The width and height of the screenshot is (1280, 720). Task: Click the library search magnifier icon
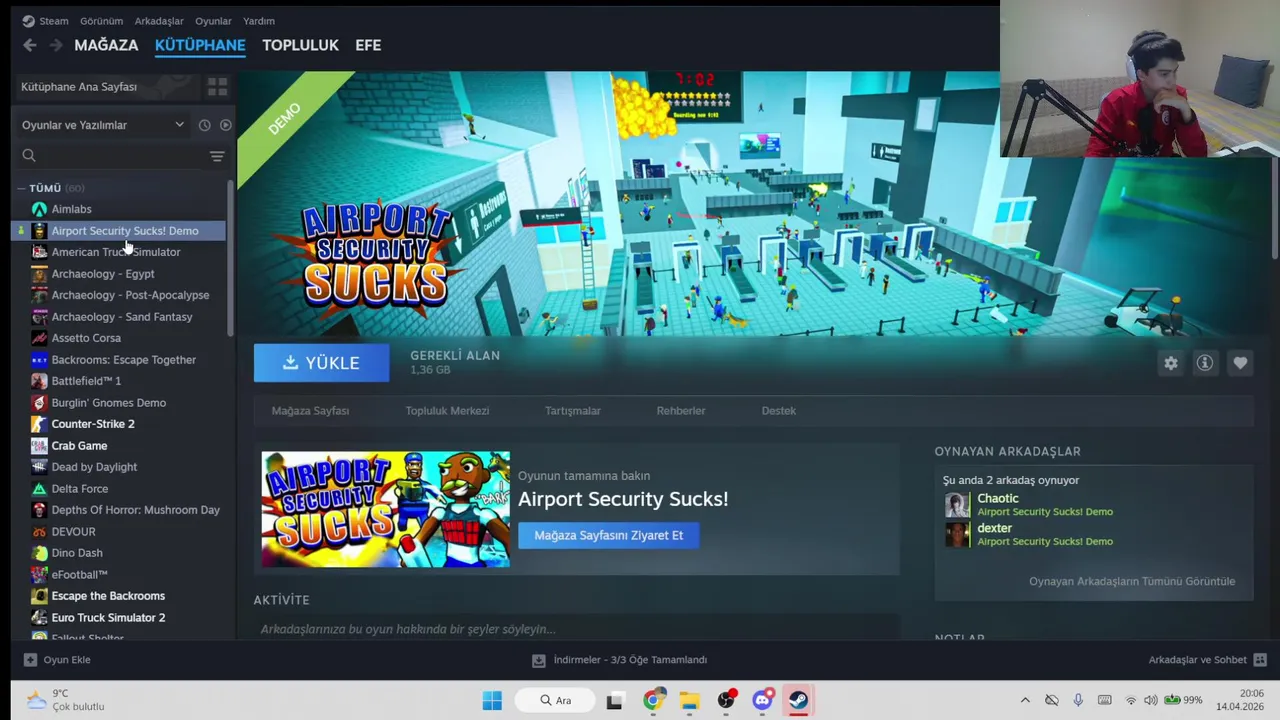click(x=29, y=155)
